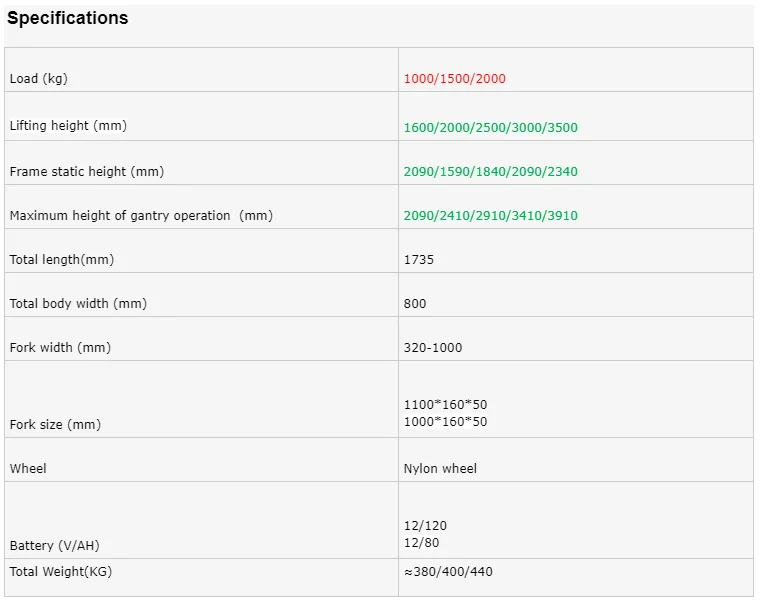The image size is (764, 612).
Task: Click the 800 body width value
Action: (x=415, y=304)
